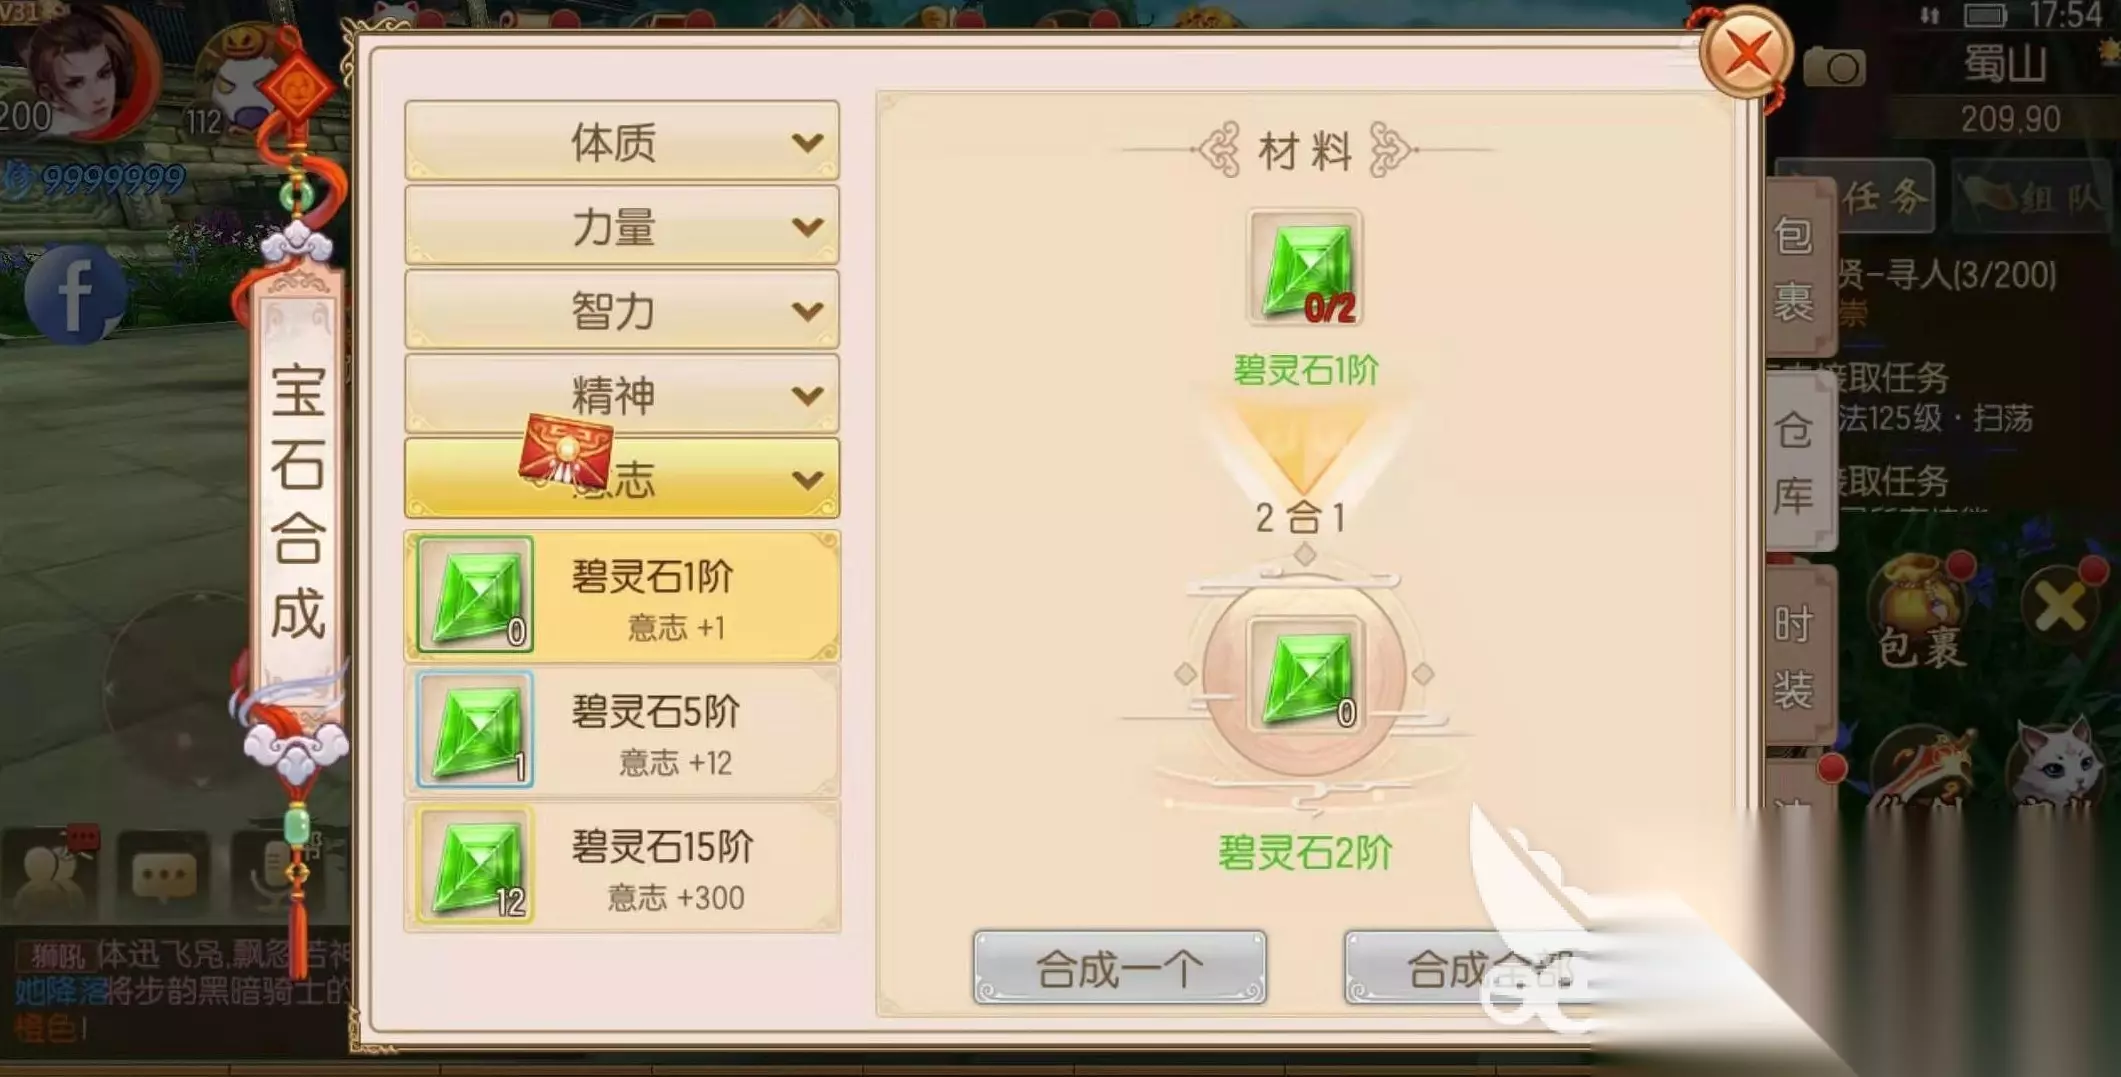Switch to the 仓库 side tab

click(x=1796, y=462)
